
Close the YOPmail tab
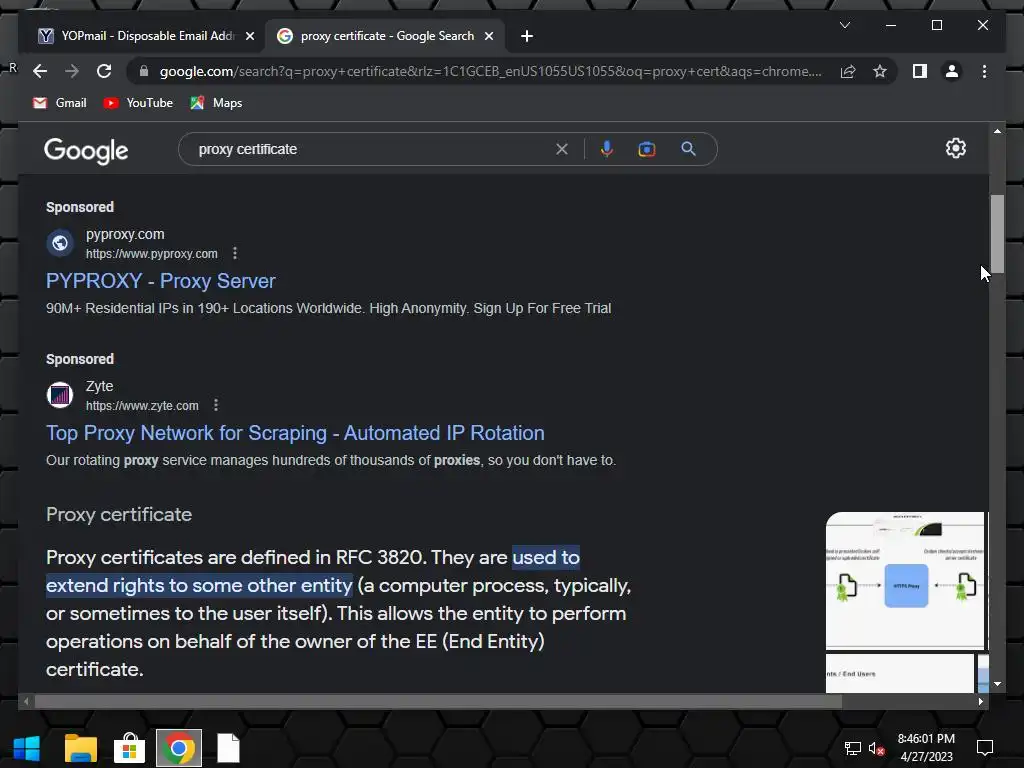(x=249, y=36)
